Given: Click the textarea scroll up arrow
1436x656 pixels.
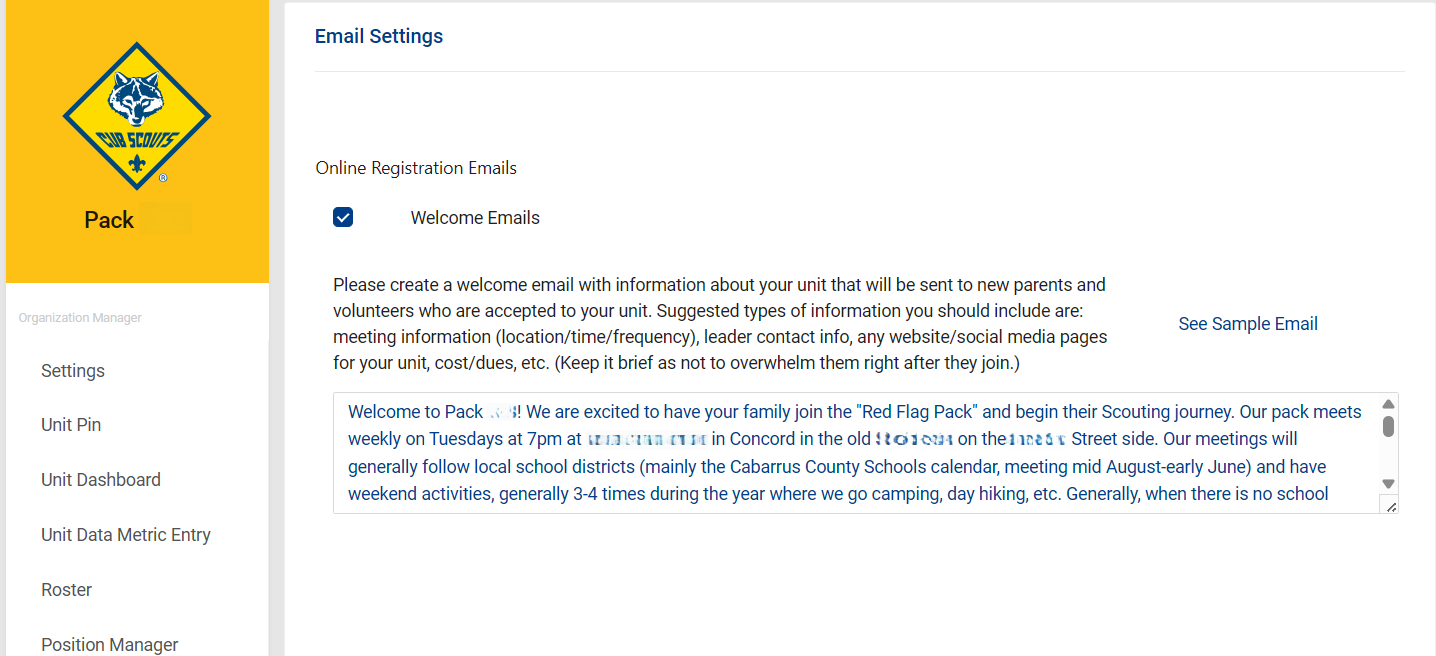Looking at the screenshot, I should coord(1388,404).
